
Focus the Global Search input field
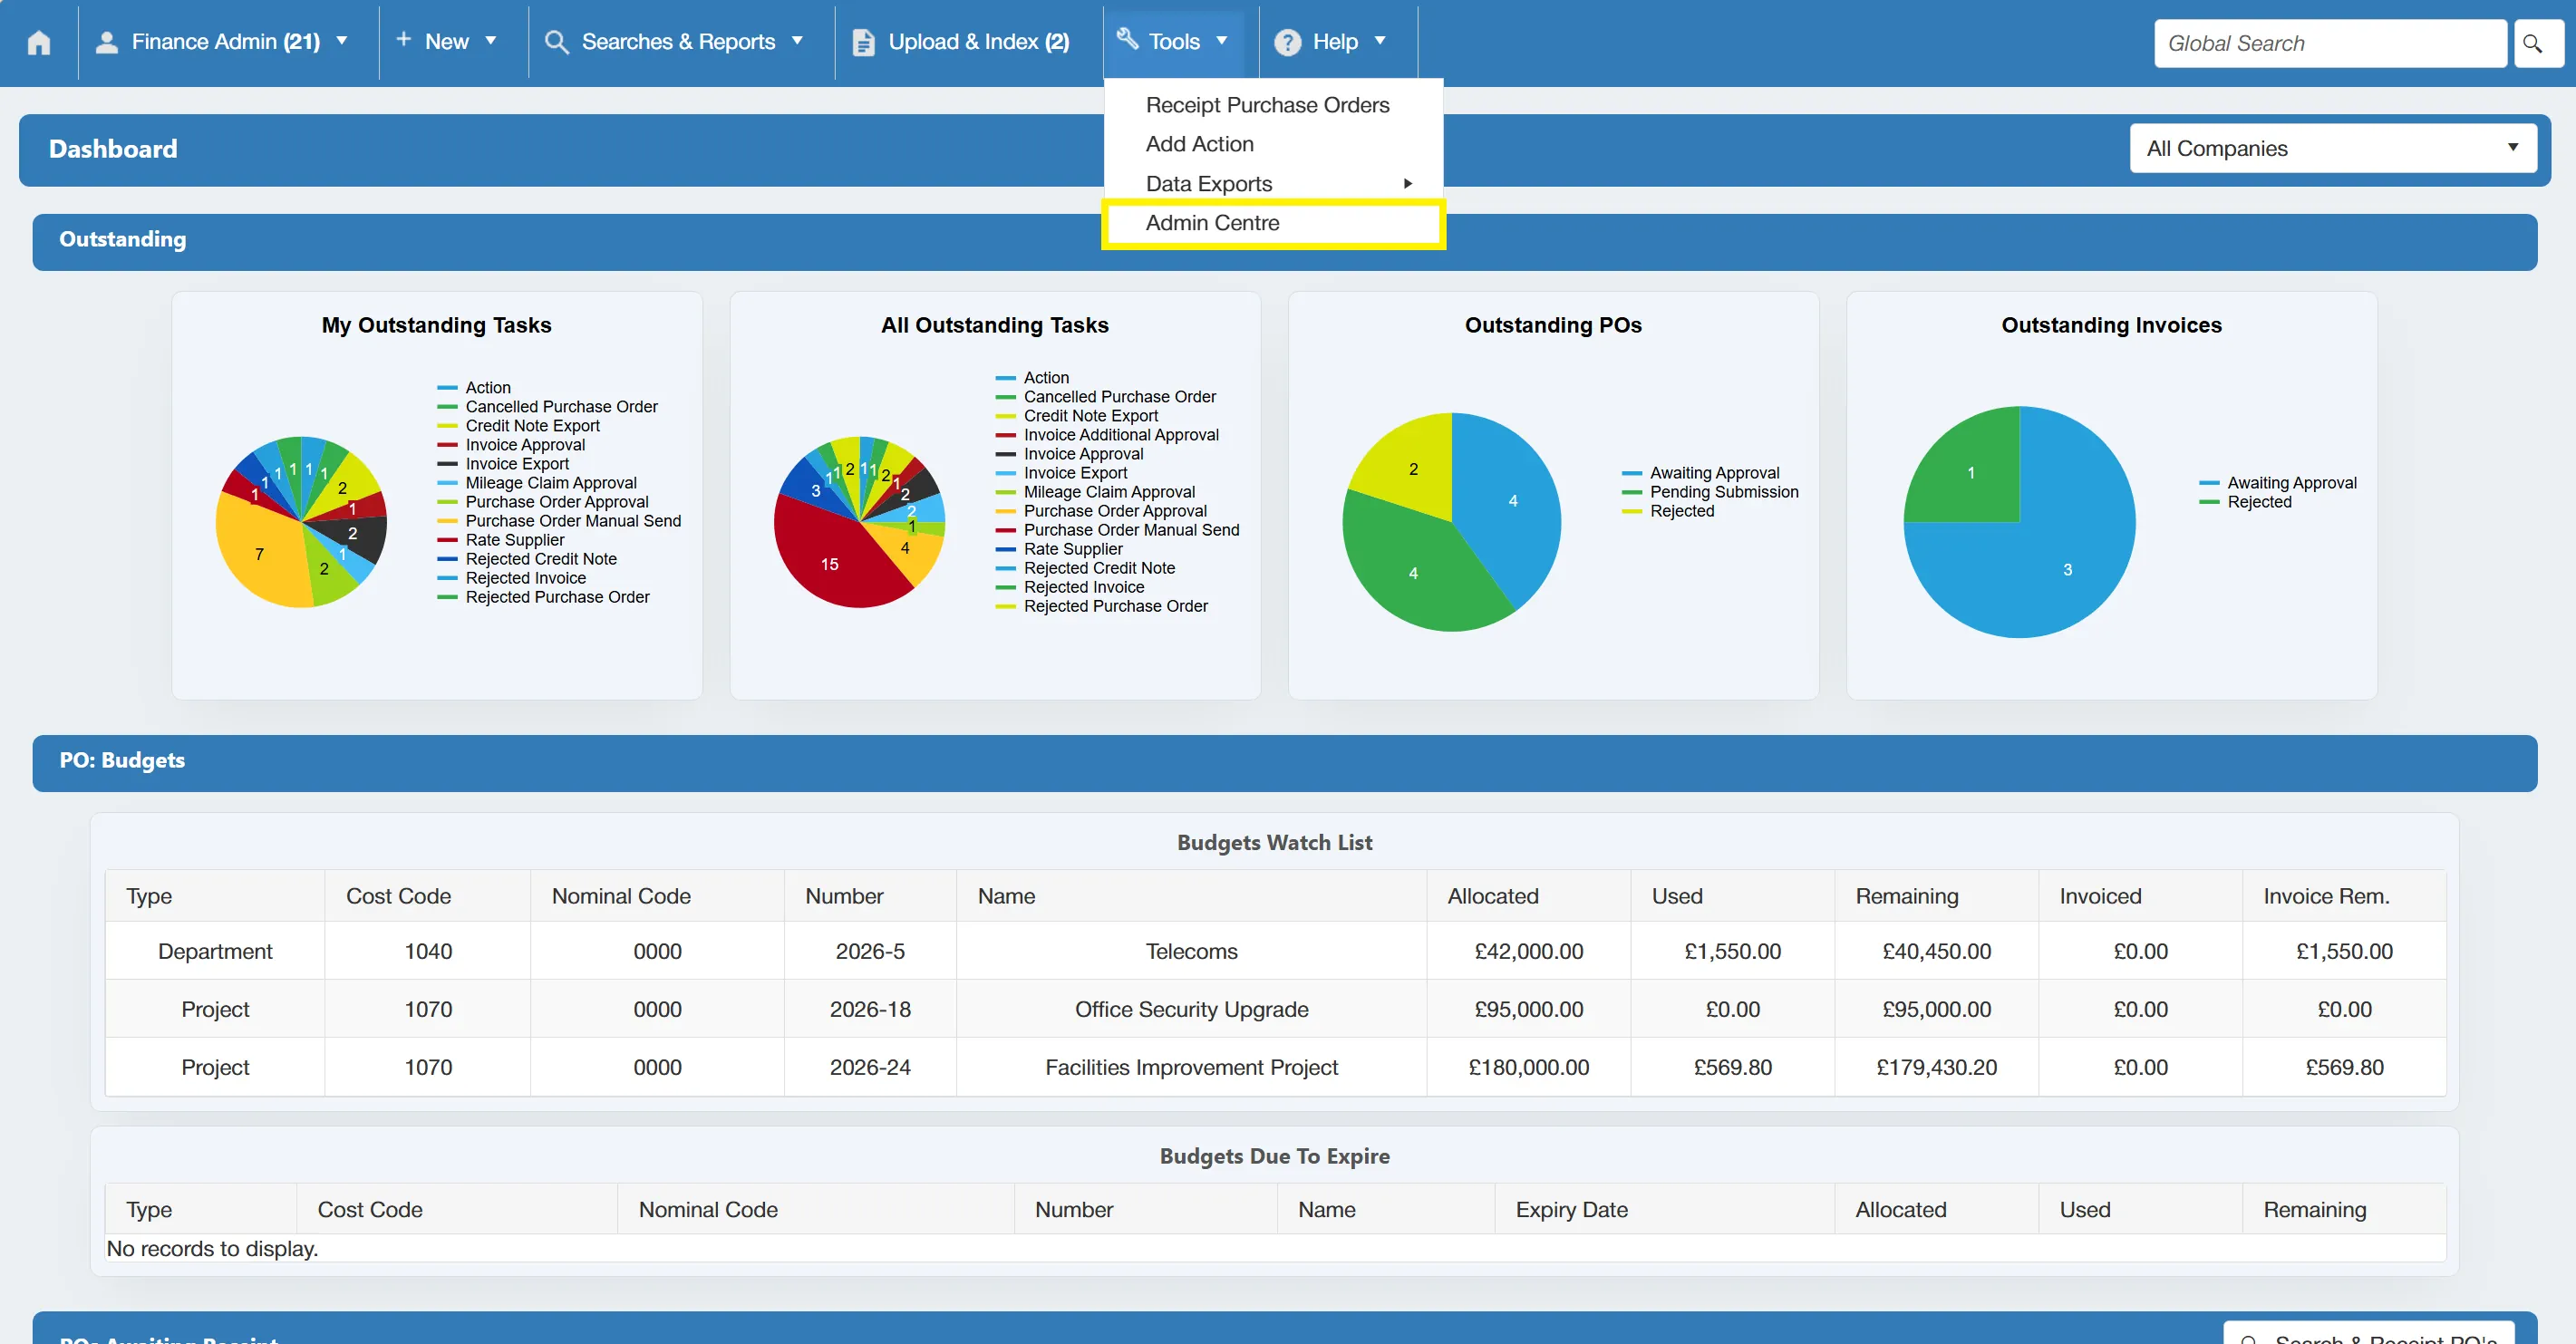[x=2330, y=43]
